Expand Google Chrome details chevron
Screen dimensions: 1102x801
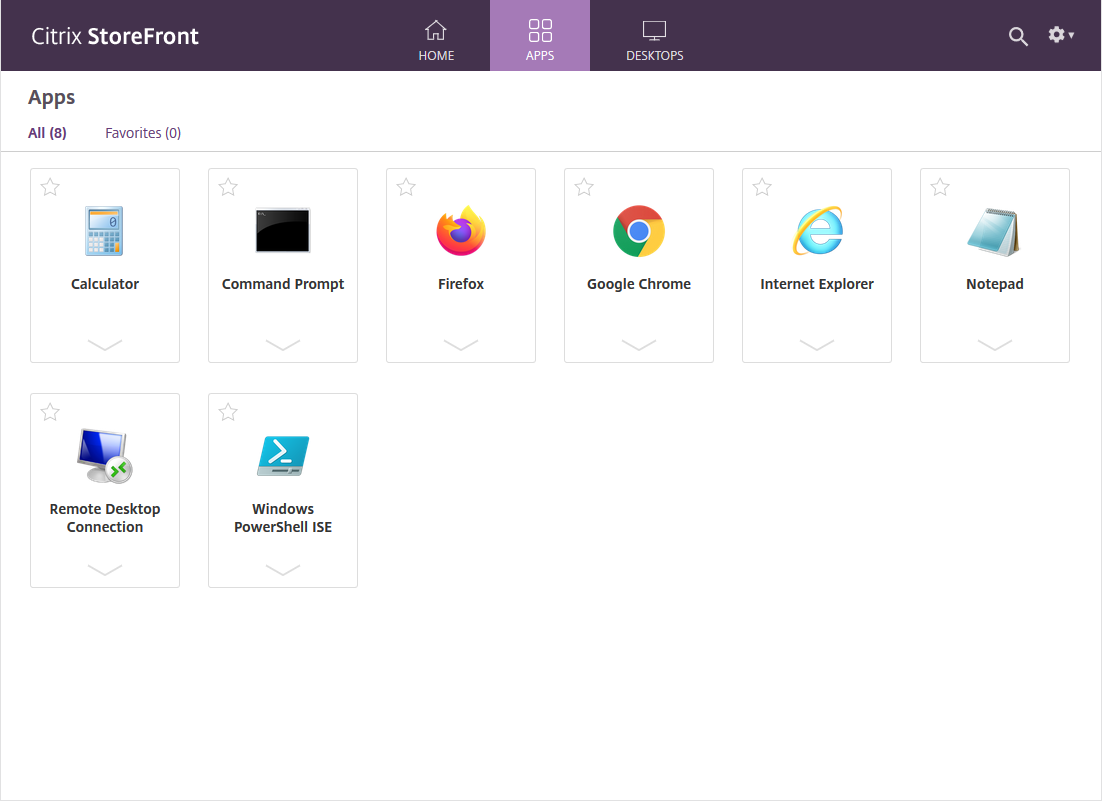[639, 344]
